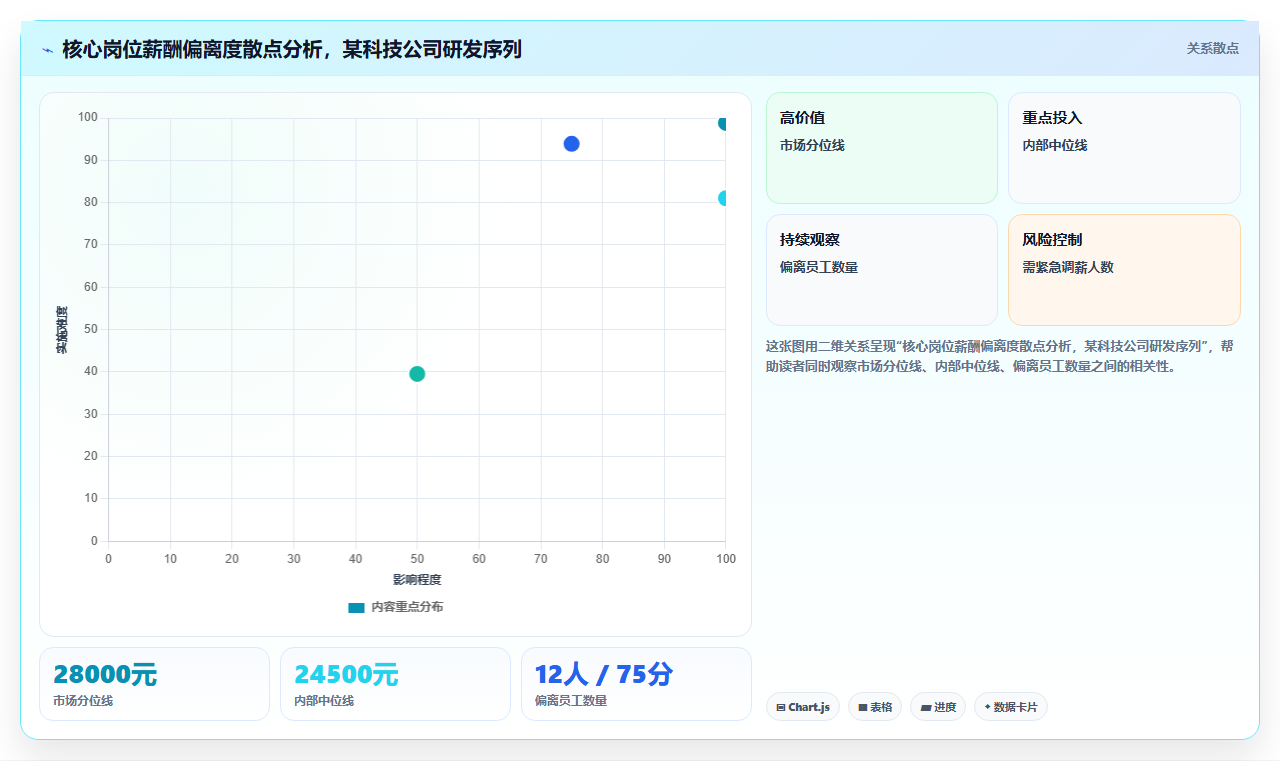Click the 24500元 internal median stat card

point(395,684)
